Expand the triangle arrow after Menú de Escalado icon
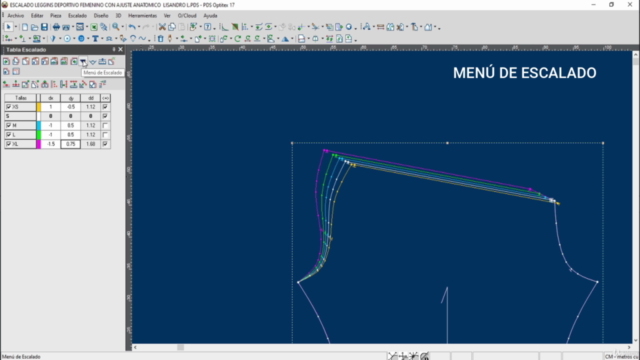 click(x=93, y=62)
